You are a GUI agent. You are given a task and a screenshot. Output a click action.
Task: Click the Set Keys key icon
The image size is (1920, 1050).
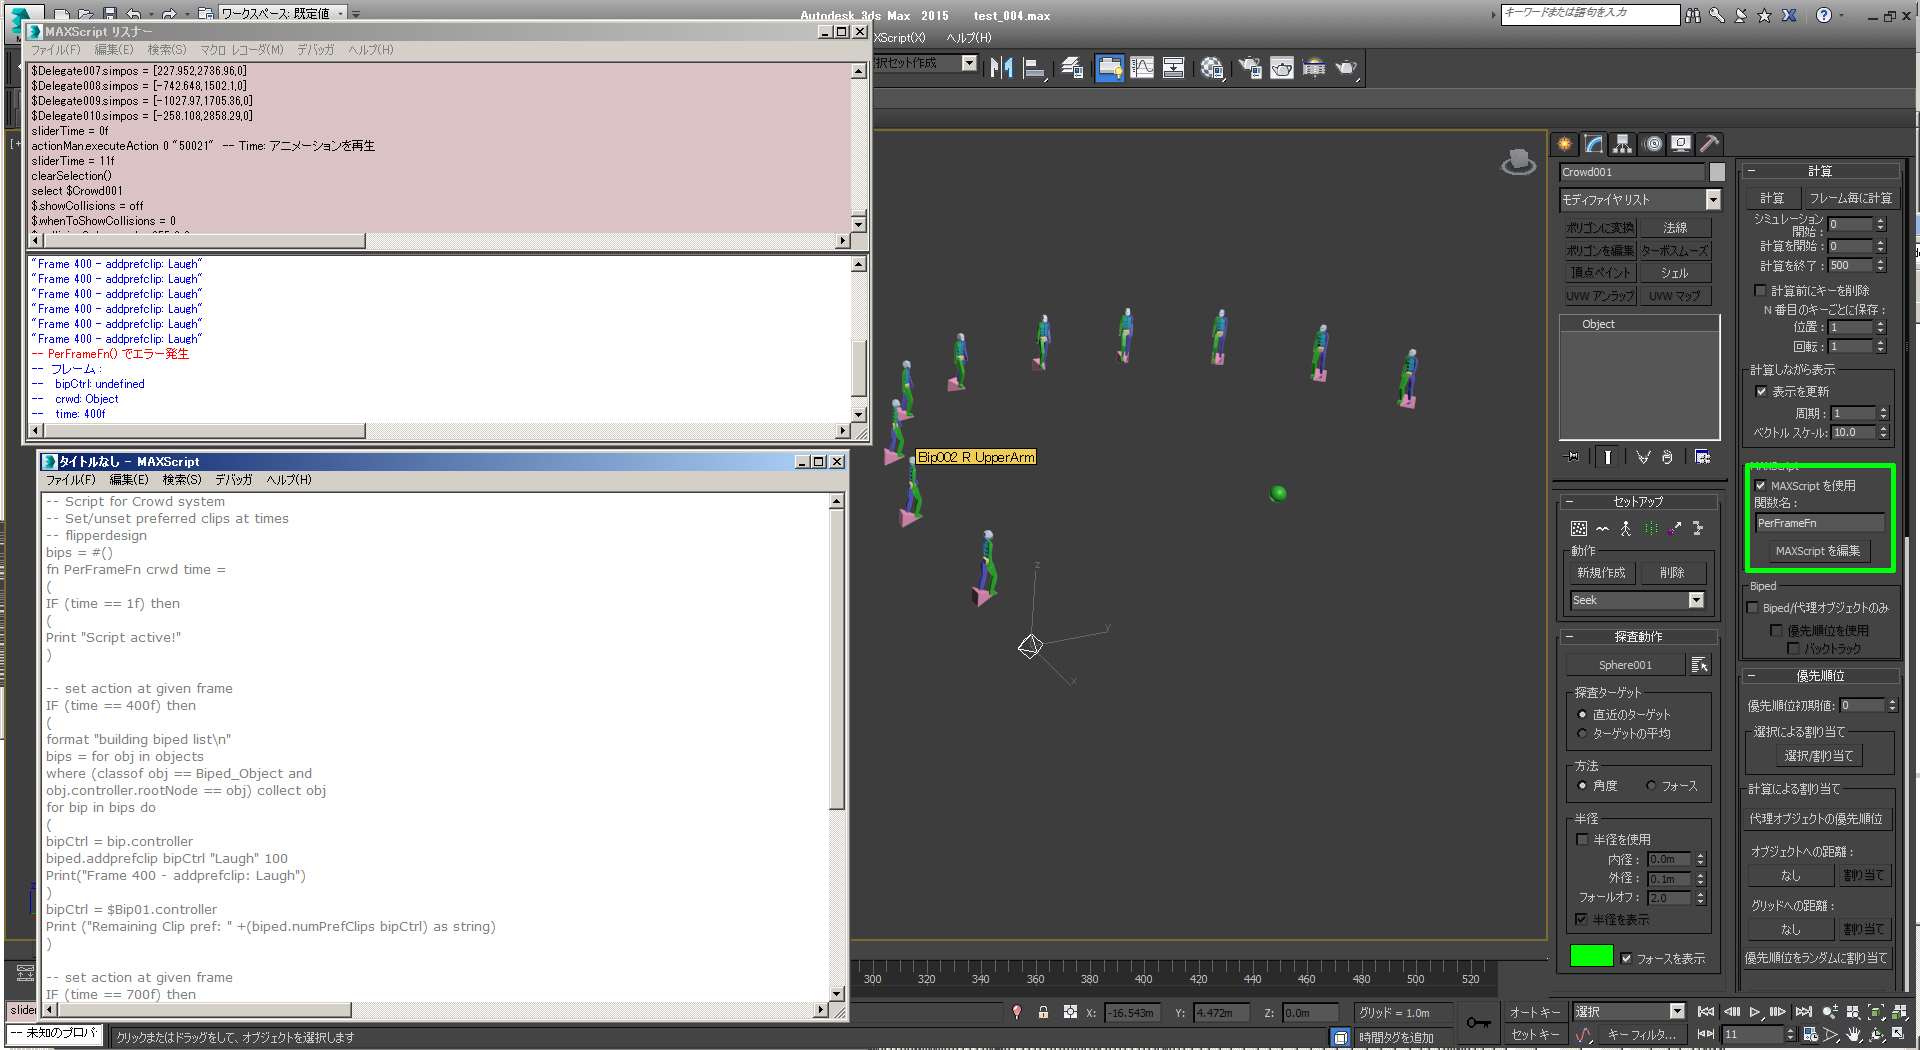[1478, 1022]
